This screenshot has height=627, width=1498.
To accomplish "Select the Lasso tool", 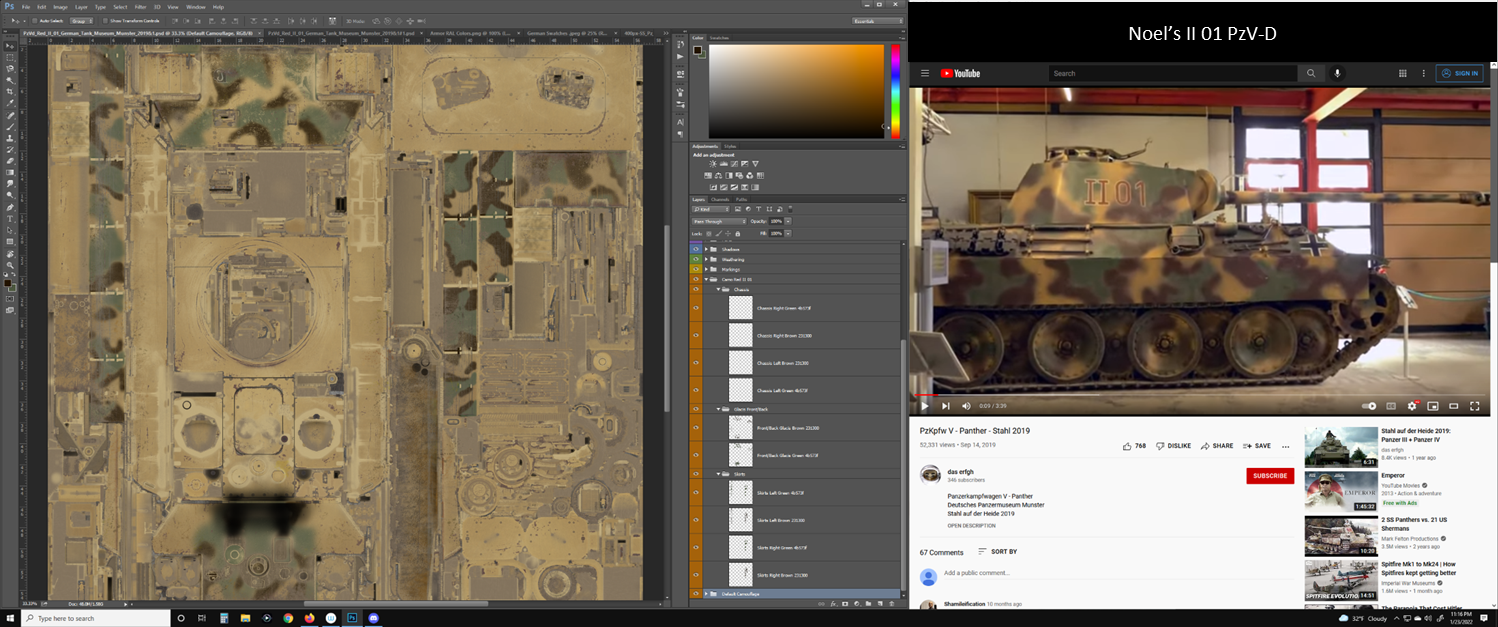I will click(x=10, y=68).
